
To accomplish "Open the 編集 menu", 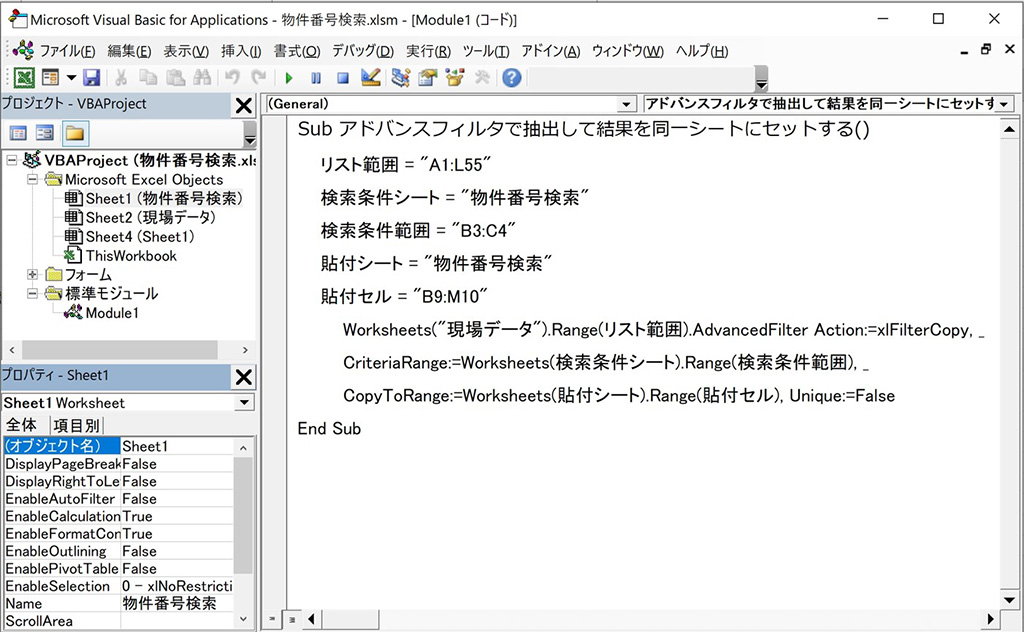I will tap(129, 51).
